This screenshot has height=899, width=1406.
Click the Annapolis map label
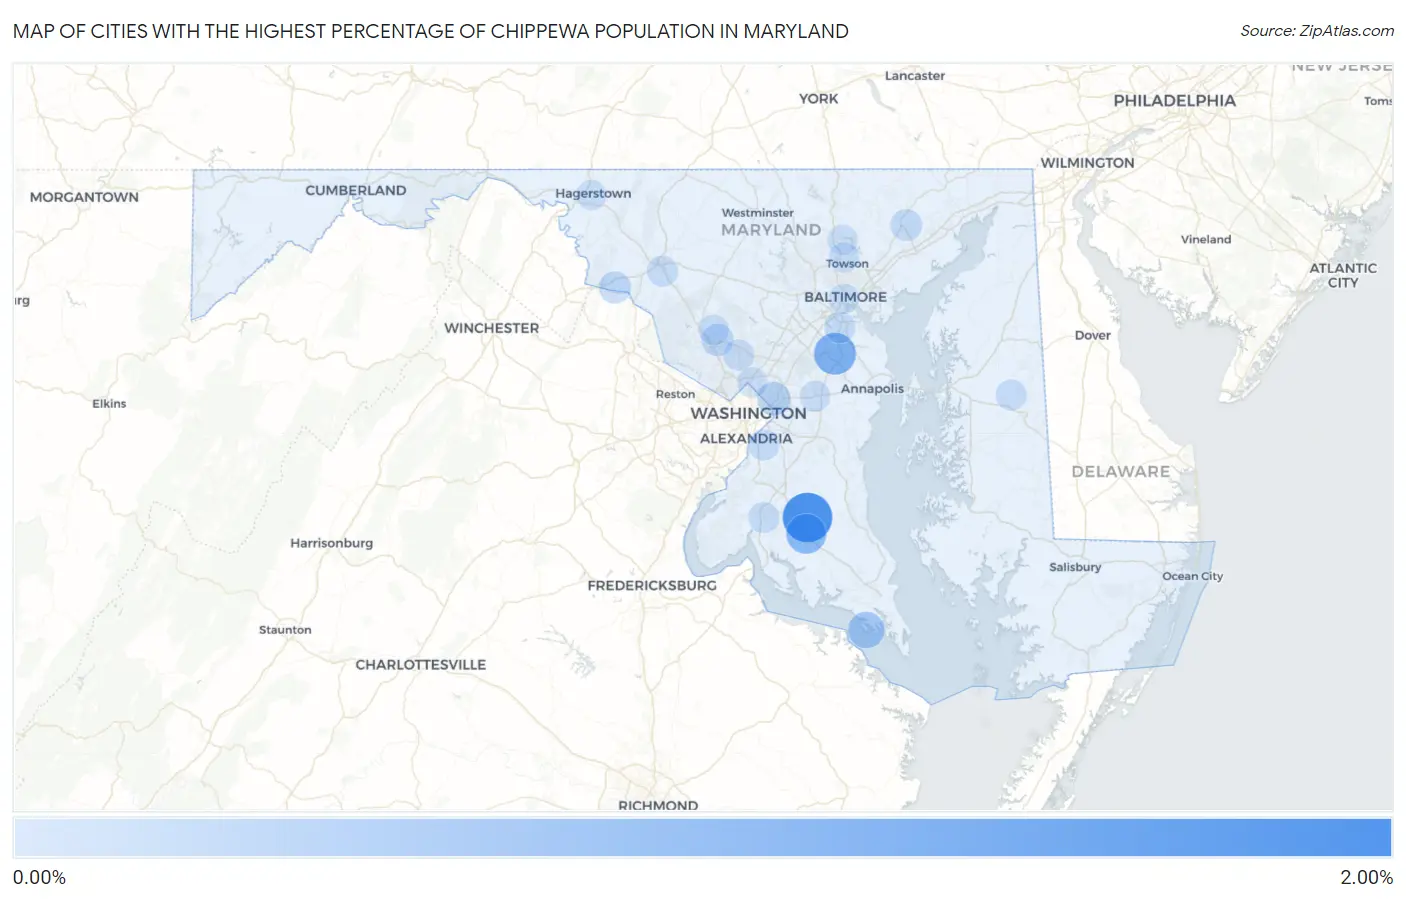(x=872, y=389)
